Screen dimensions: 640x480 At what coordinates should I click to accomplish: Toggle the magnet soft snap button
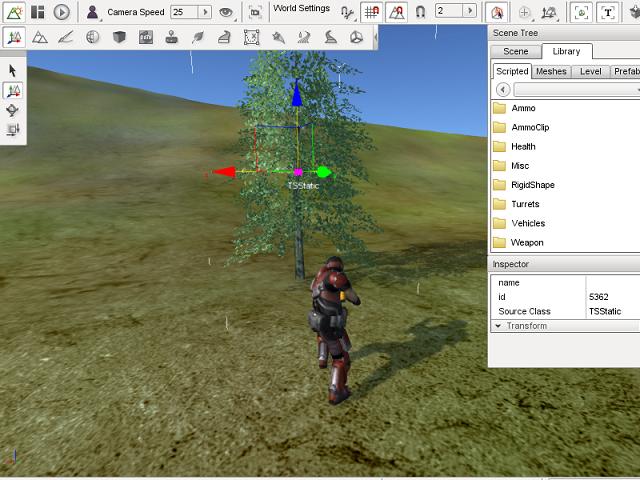(420, 12)
